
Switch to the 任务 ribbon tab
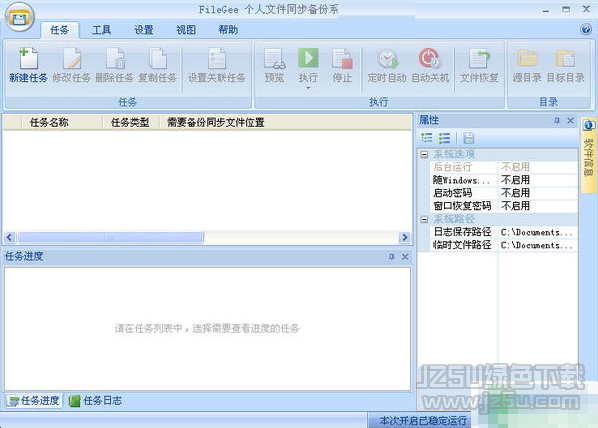(x=59, y=30)
